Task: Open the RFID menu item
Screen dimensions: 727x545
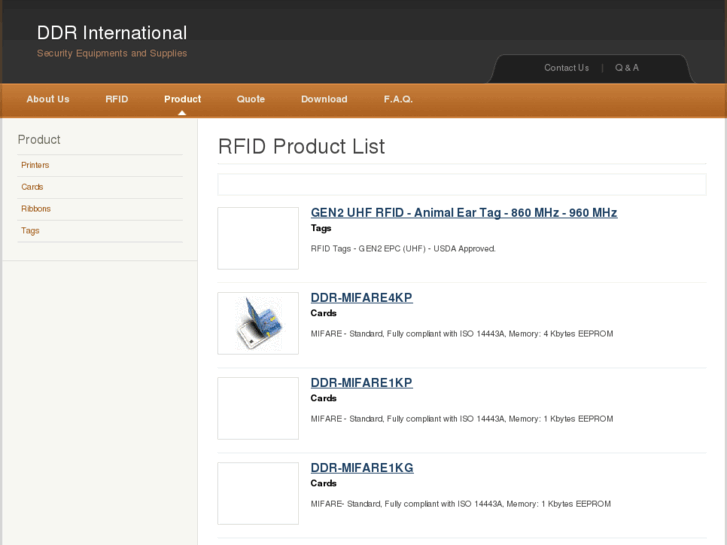Action: (x=116, y=99)
